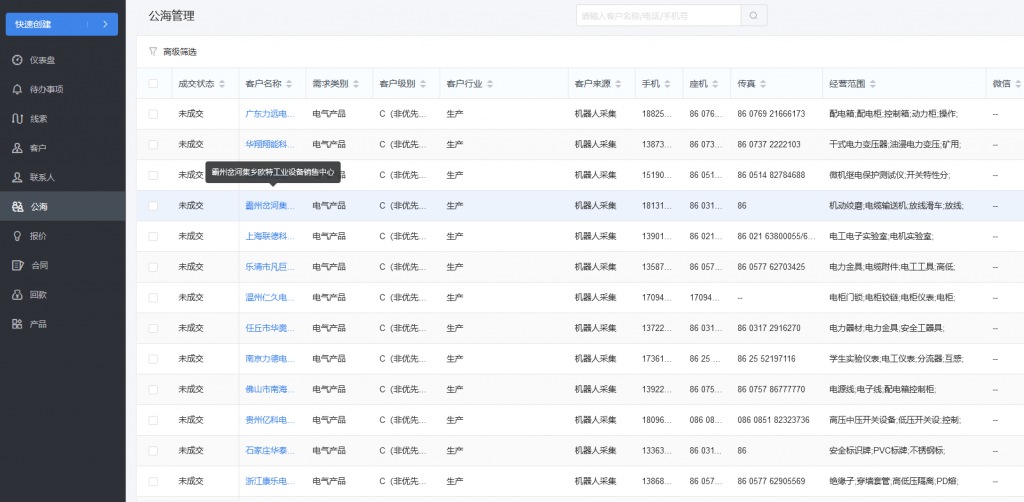The height and width of the screenshot is (502, 1024).
Task: Click the person icon beside 客户
Action: [x=17, y=148]
